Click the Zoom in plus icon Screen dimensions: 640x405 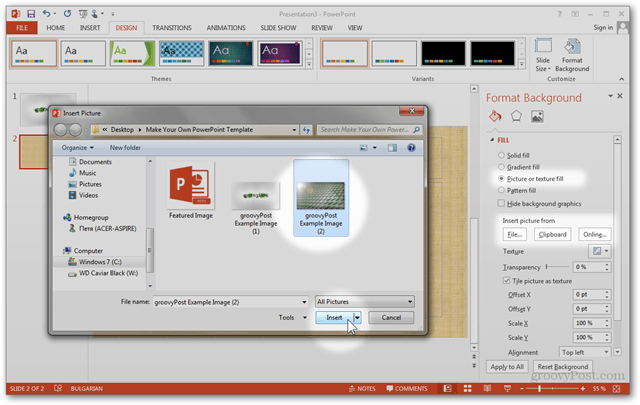[583, 389]
